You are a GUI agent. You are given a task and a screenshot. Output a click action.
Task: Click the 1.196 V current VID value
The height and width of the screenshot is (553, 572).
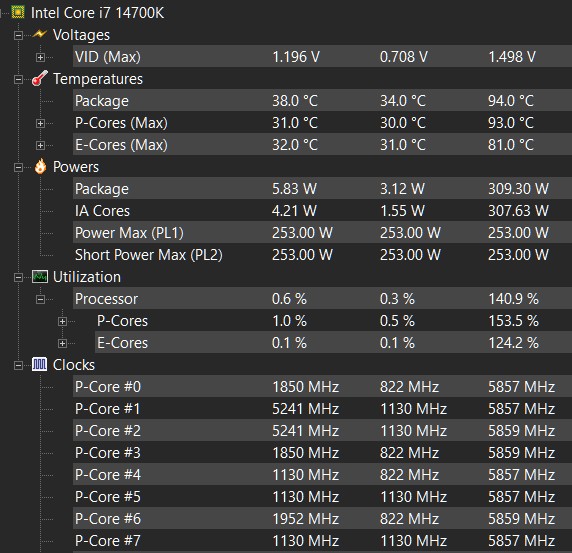tap(296, 57)
